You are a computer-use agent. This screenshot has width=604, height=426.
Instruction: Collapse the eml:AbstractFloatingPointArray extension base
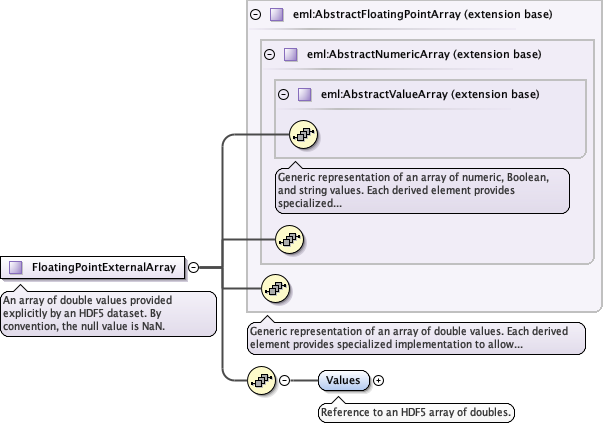click(x=255, y=15)
